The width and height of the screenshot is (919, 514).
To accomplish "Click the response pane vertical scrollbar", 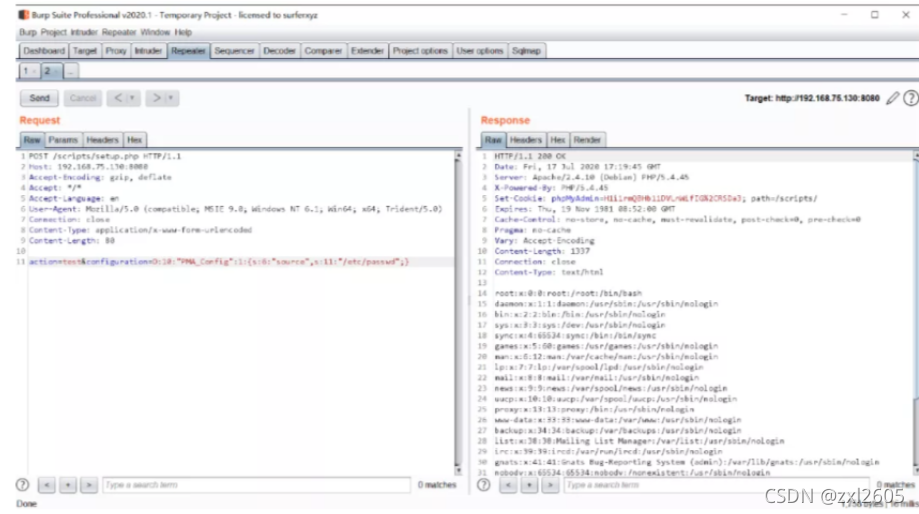I will 915,313.
